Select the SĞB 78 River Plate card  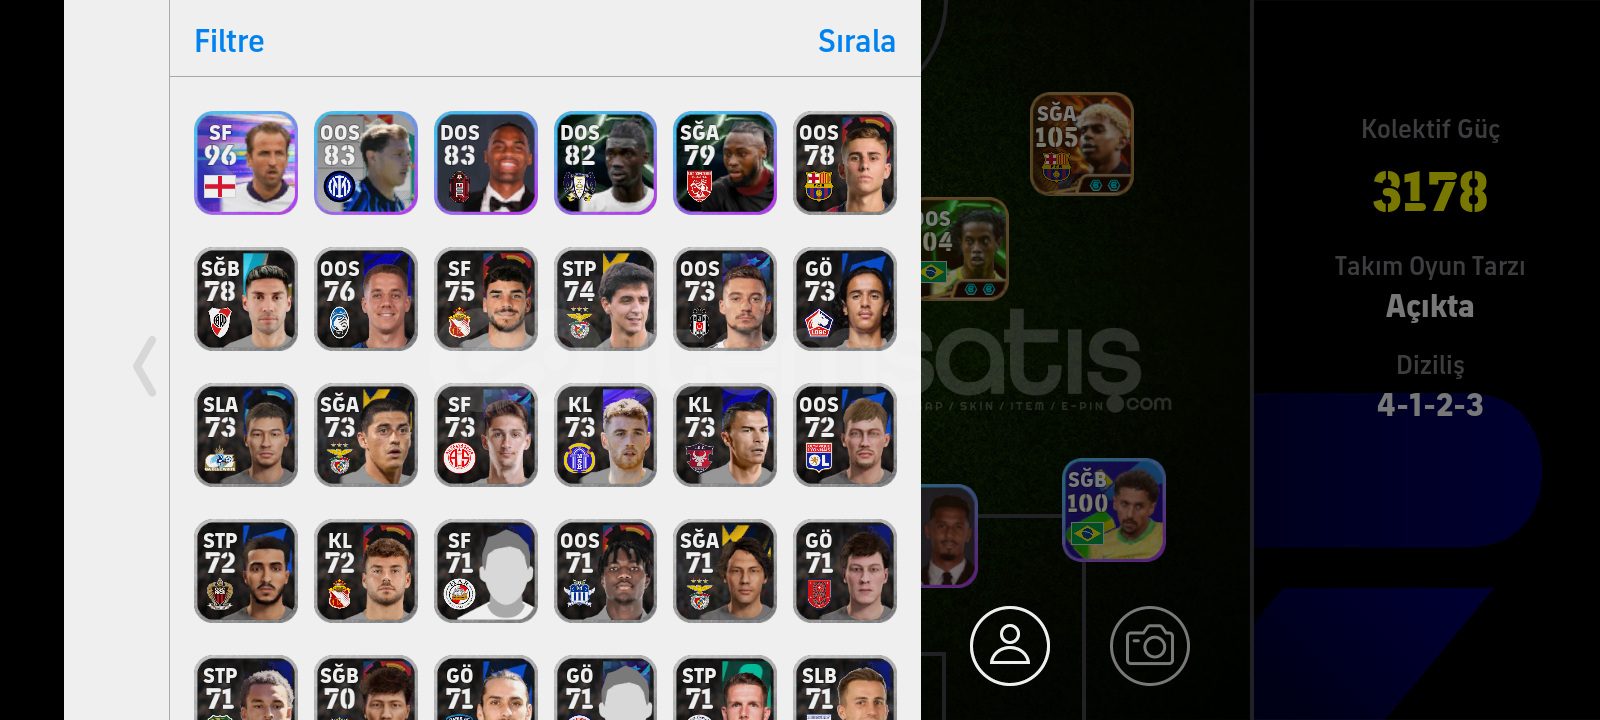click(246, 299)
